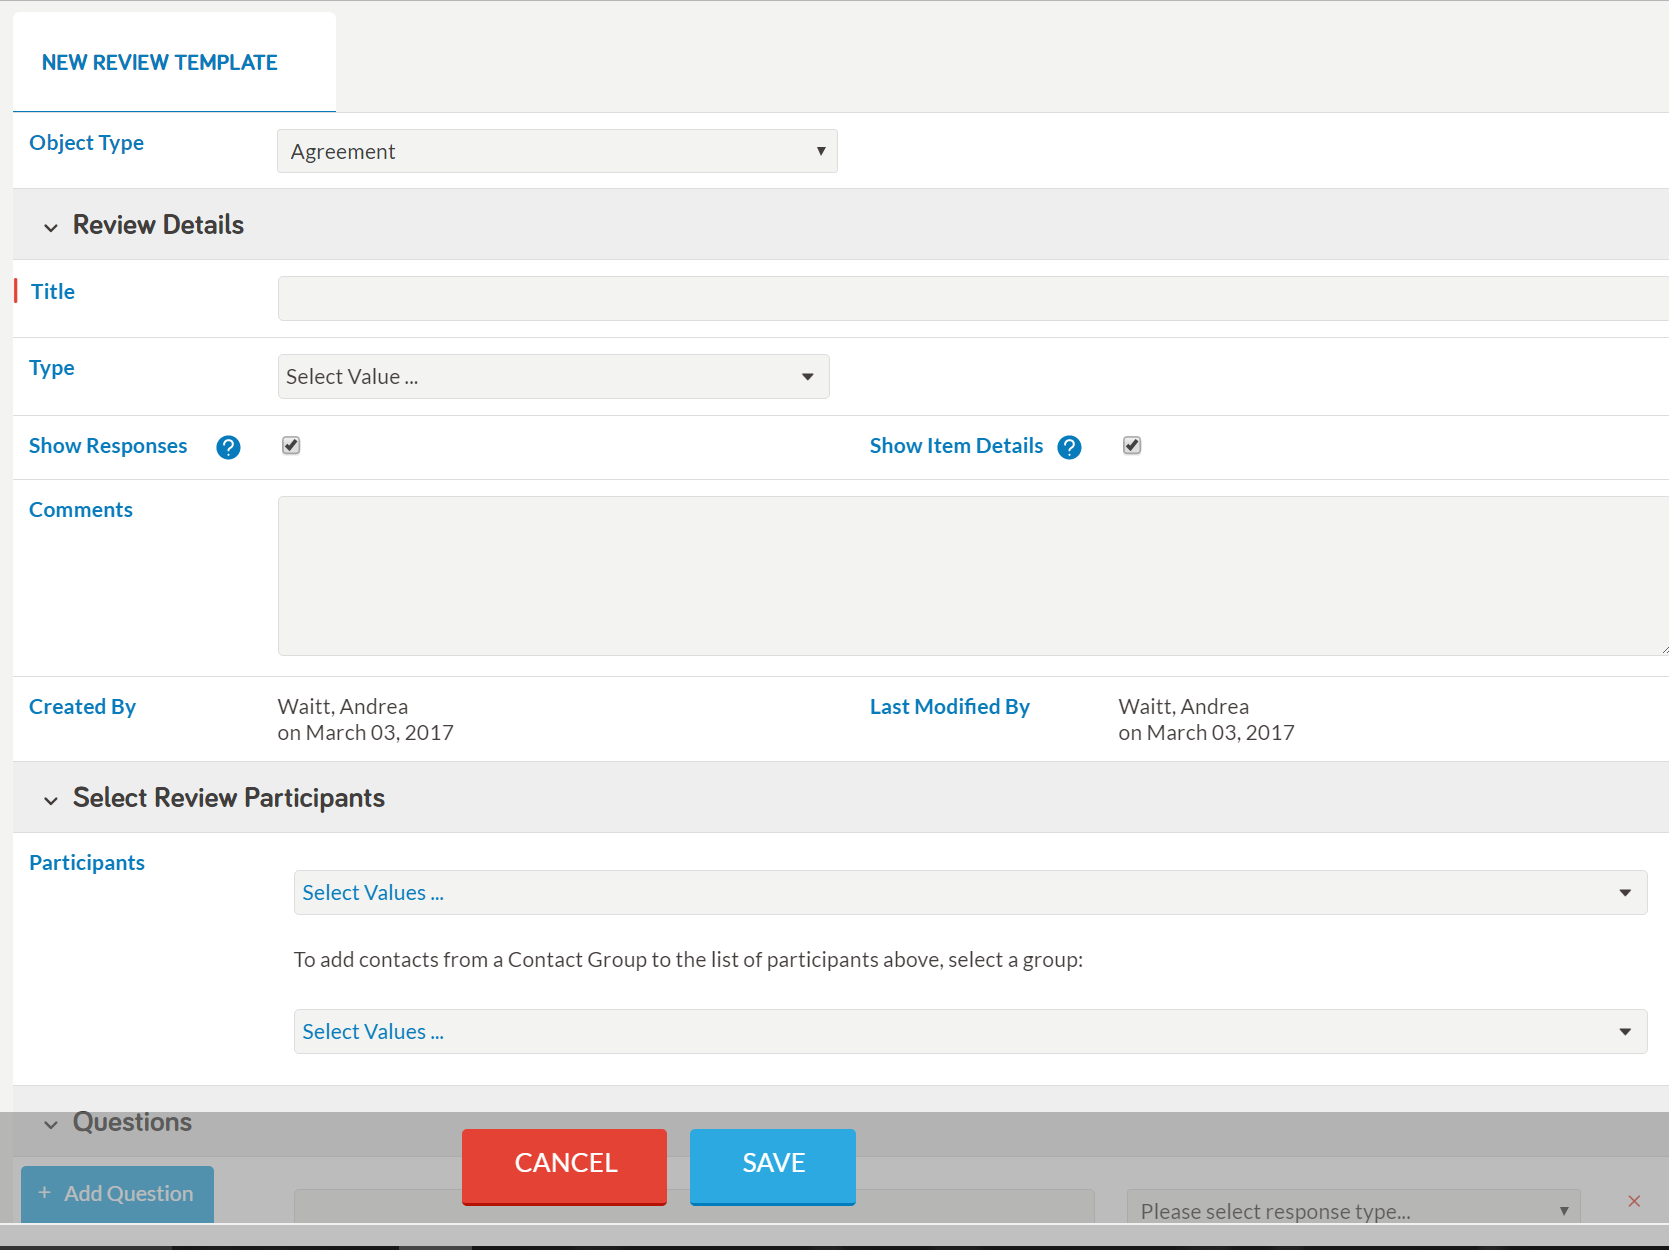Focus the Title input field
The width and height of the screenshot is (1669, 1250).
[x=973, y=298]
